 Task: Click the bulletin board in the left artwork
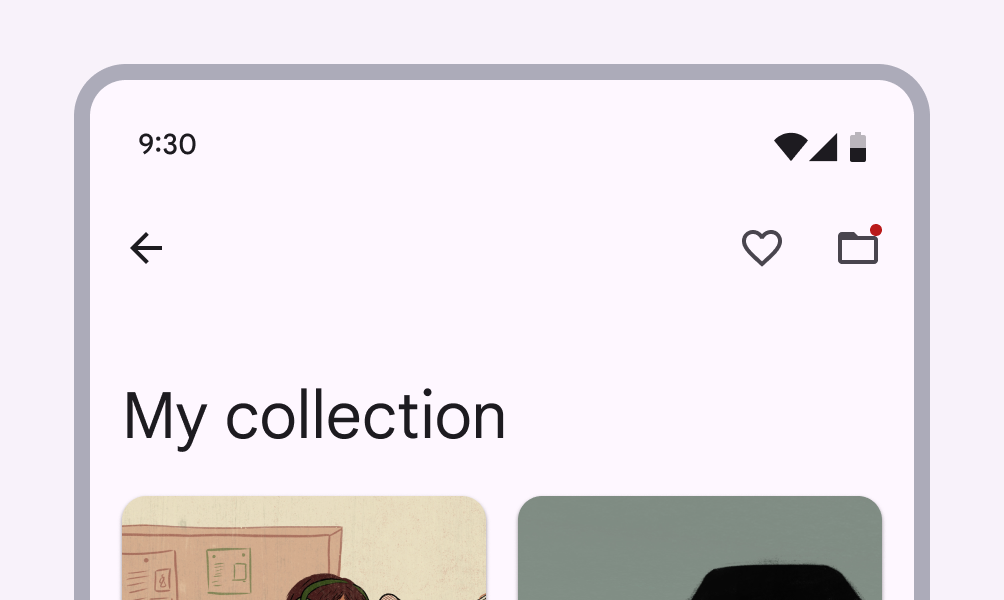[x=232, y=560]
